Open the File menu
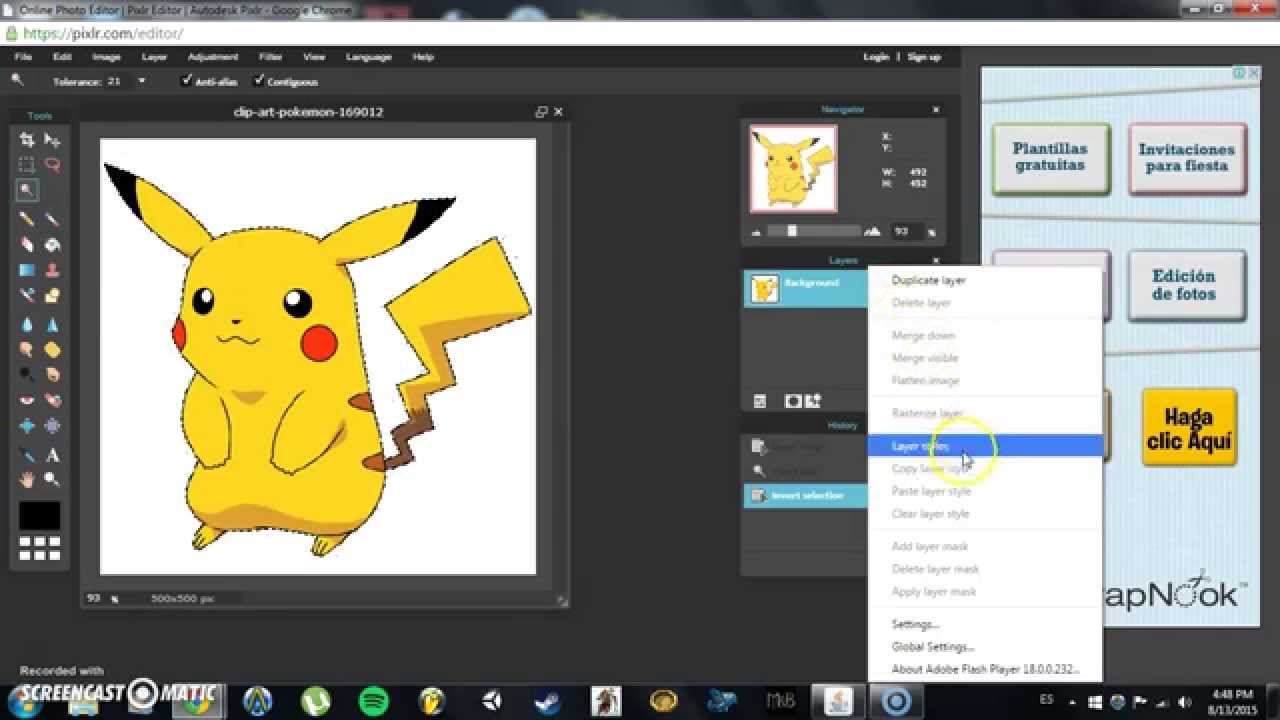 [x=23, y=57]
